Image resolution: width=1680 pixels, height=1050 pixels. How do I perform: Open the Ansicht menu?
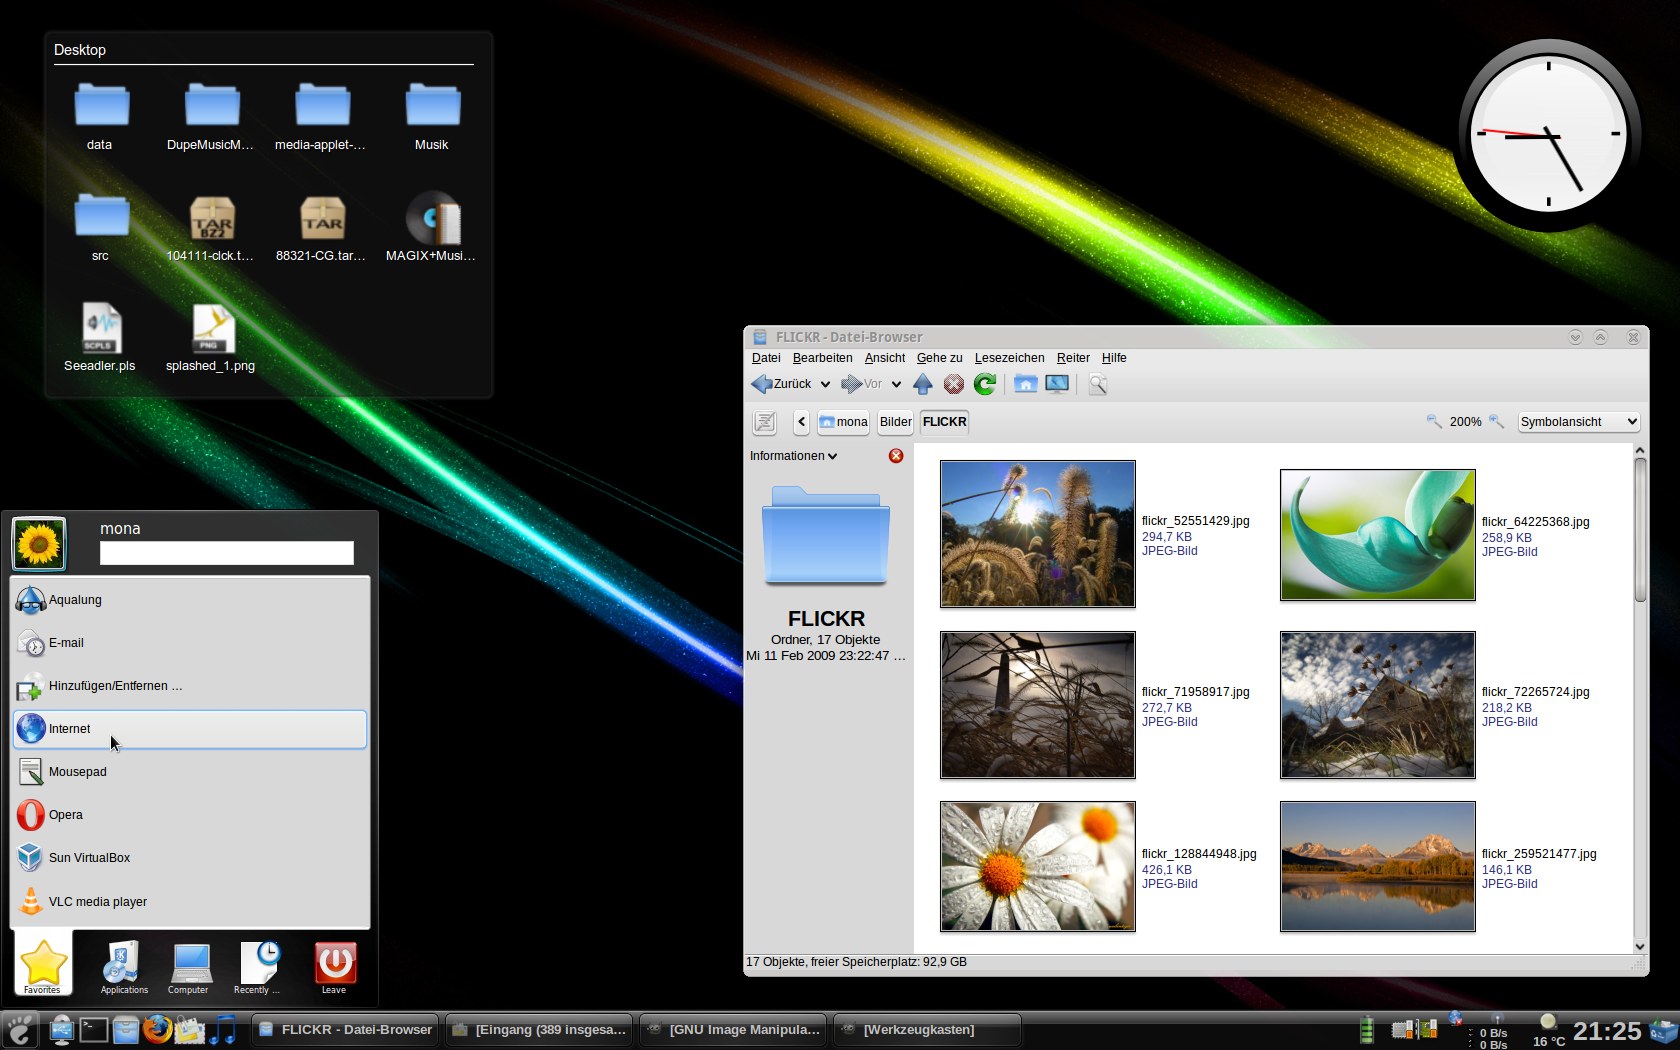(x=884, y=358)
